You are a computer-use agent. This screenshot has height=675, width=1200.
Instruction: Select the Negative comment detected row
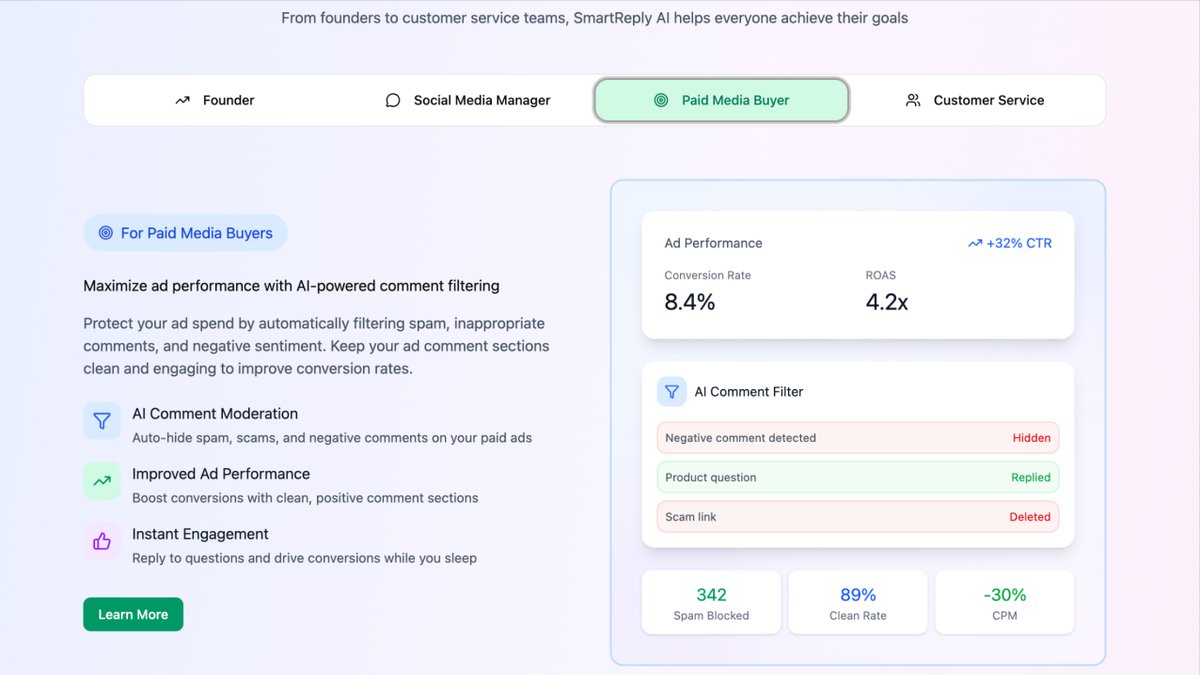pyautogui.click(x=858, y=438)
